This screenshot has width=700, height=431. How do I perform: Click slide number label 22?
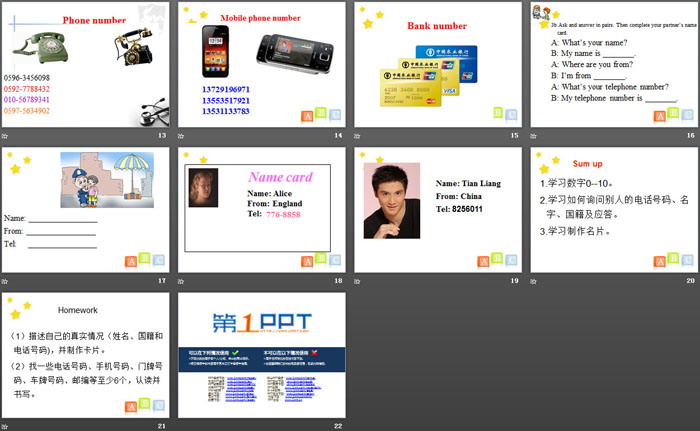click(338, 426)
